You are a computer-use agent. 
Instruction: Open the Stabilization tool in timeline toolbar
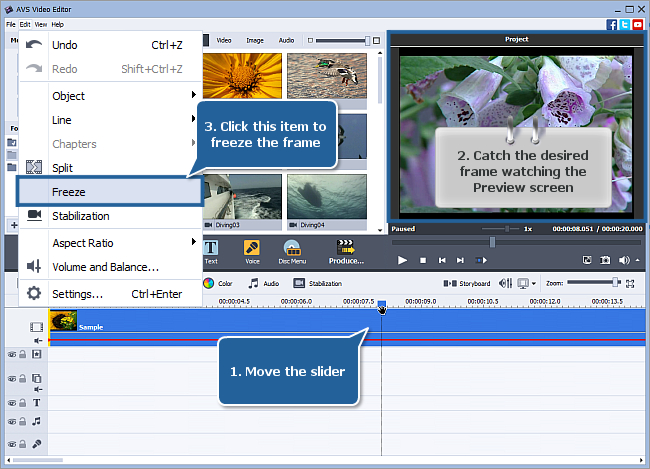click(318, 283)
